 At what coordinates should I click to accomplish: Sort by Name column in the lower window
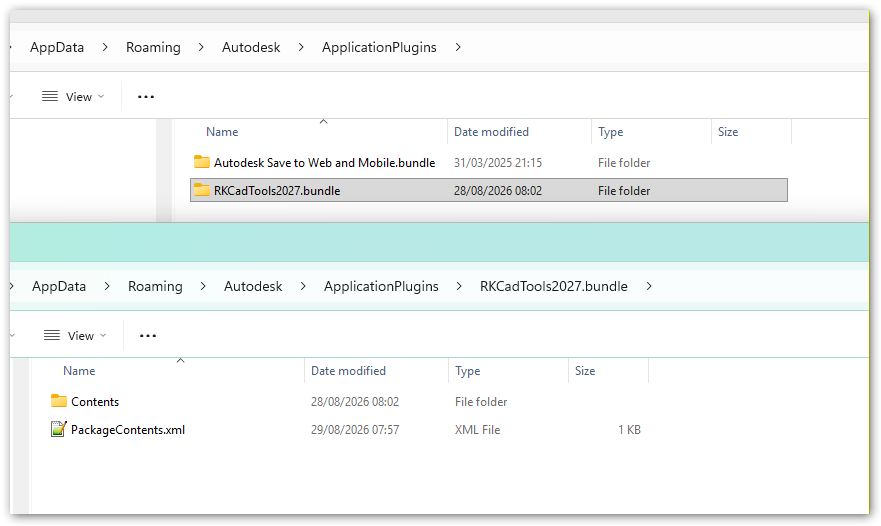click(x=79, y=371)
